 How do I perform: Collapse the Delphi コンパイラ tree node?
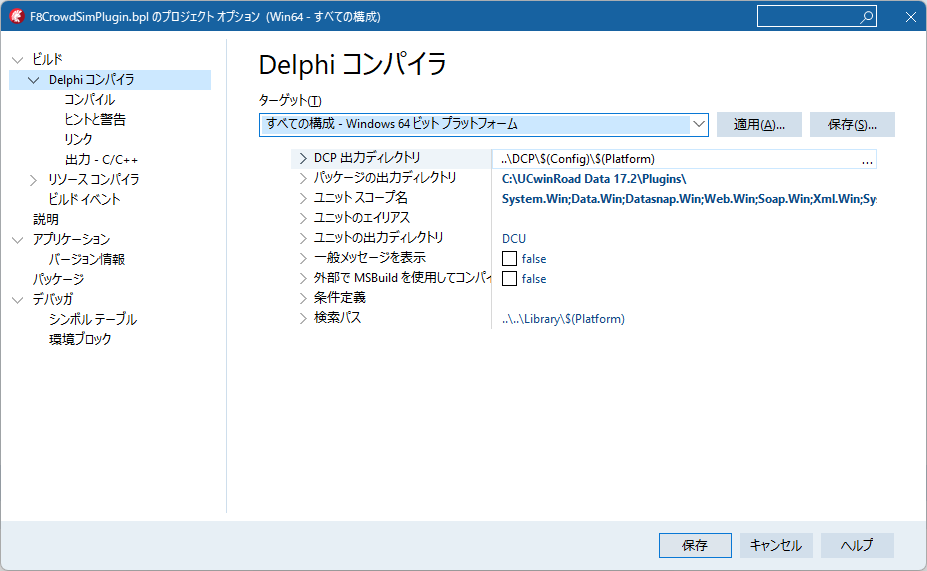tap(34, 80)
